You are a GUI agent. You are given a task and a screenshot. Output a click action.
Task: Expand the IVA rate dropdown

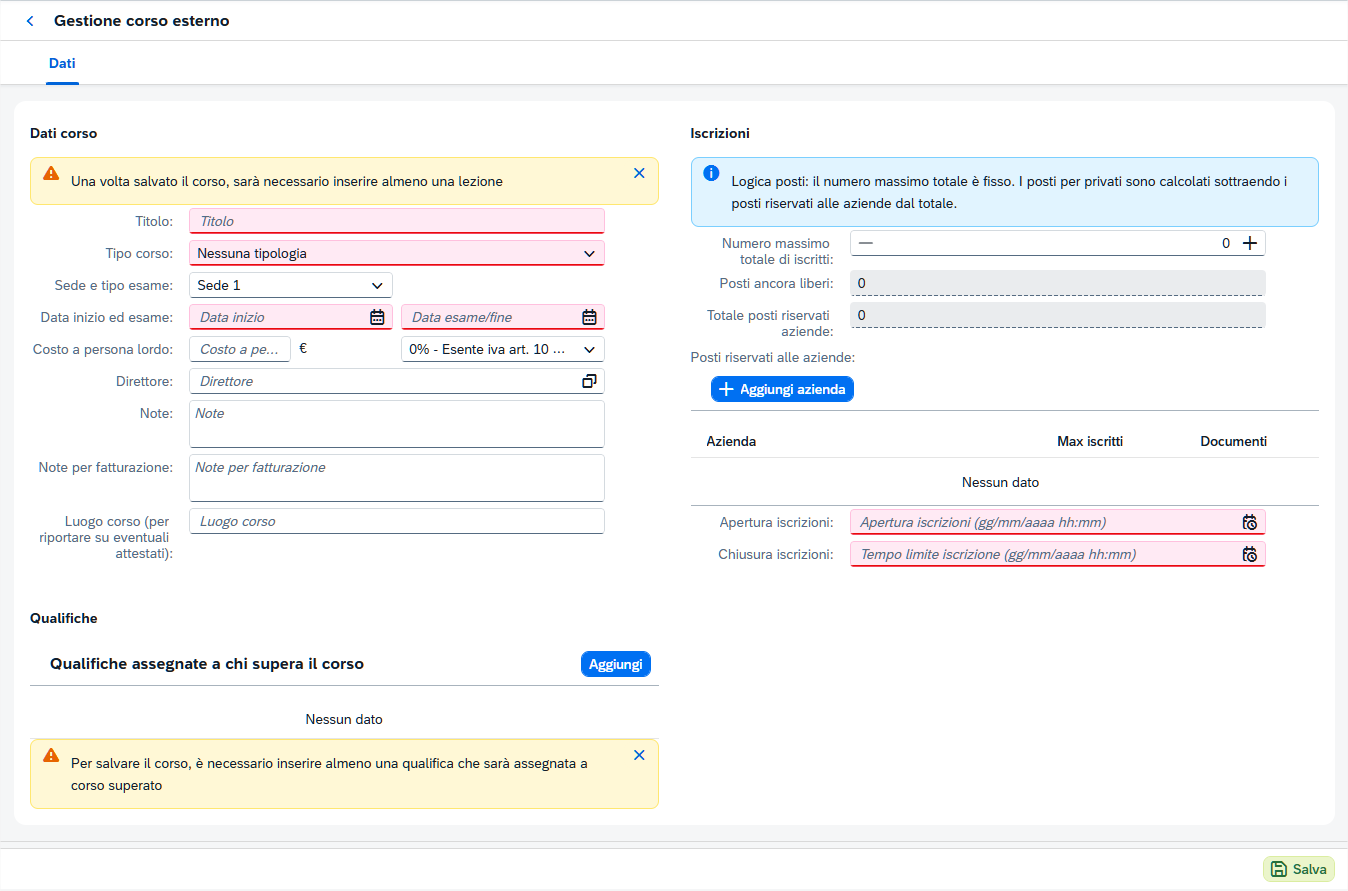[x=503, y=349]
